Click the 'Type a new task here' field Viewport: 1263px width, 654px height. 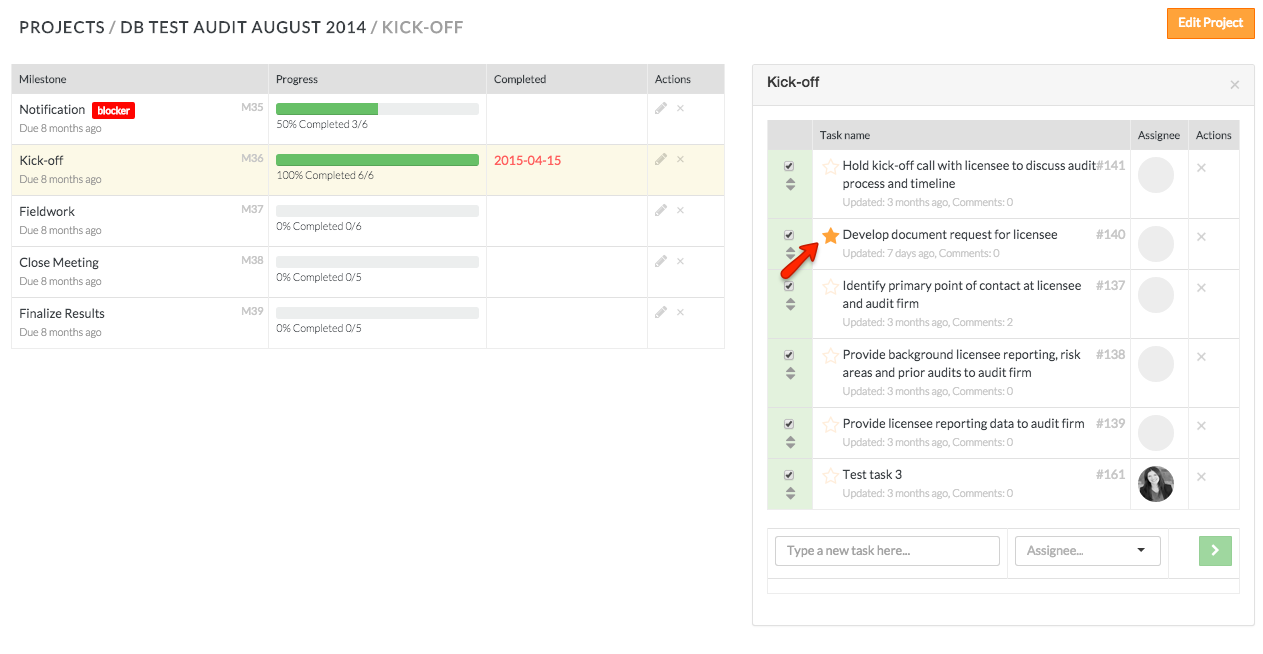tap(887, 551)
